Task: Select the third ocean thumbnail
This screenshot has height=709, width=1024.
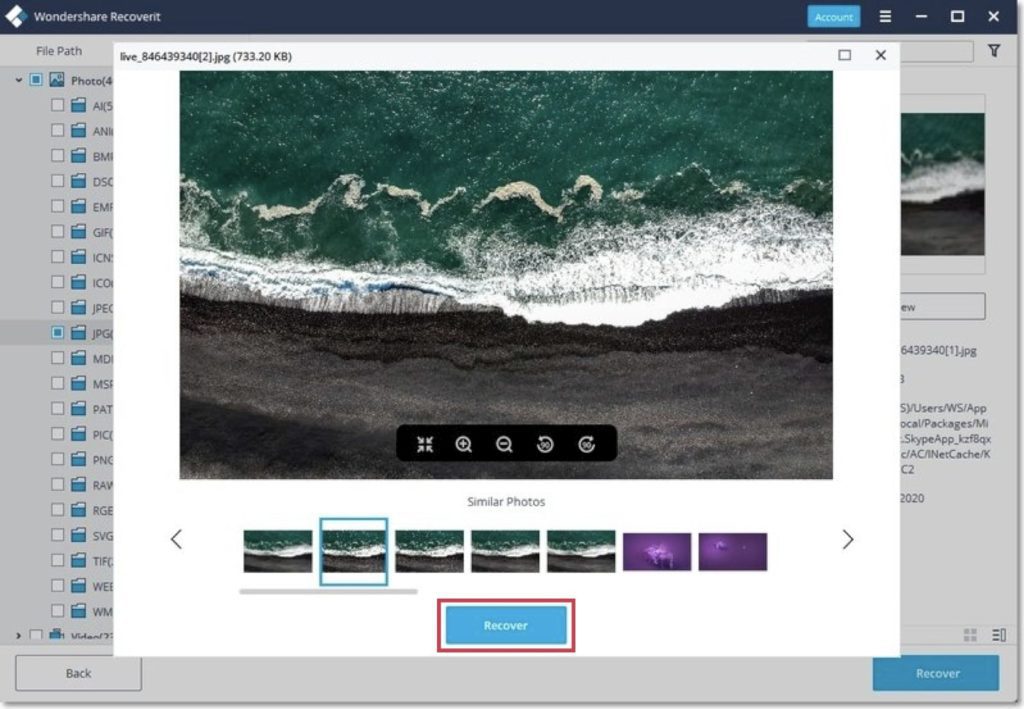Action: click(429, 552)
